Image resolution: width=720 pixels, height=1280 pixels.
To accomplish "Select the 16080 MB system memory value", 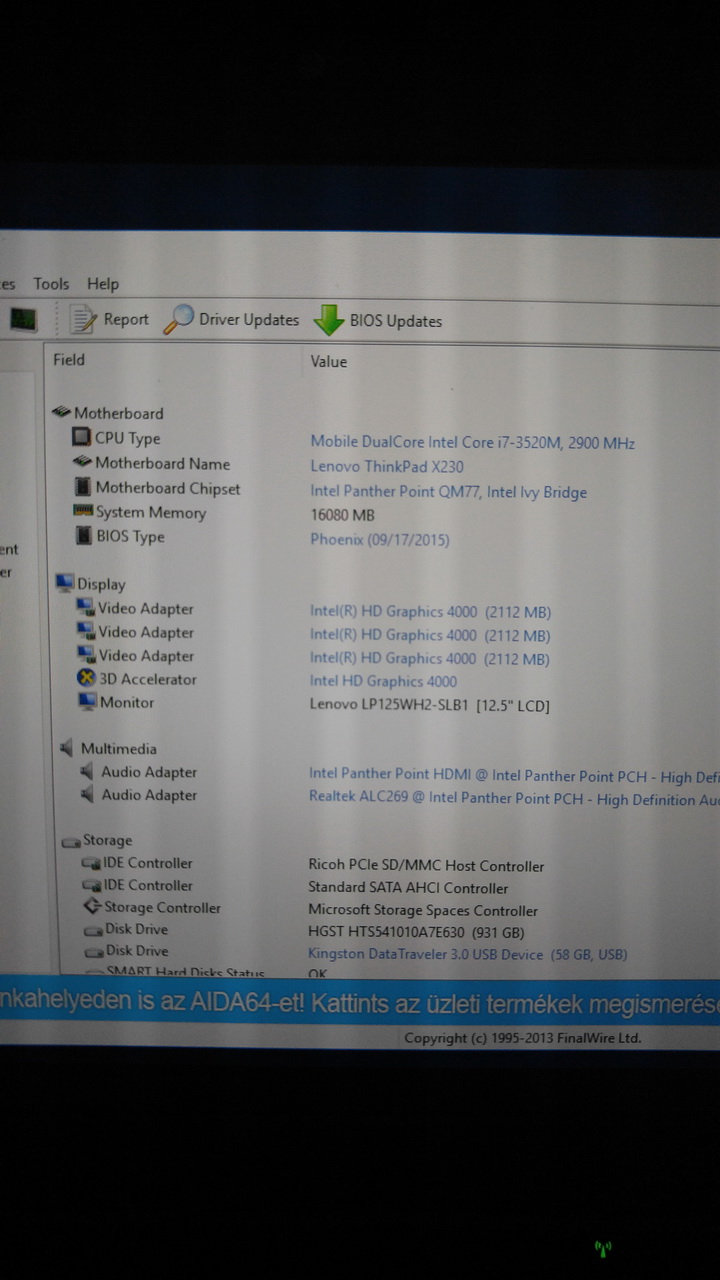I will pos(342,515).
